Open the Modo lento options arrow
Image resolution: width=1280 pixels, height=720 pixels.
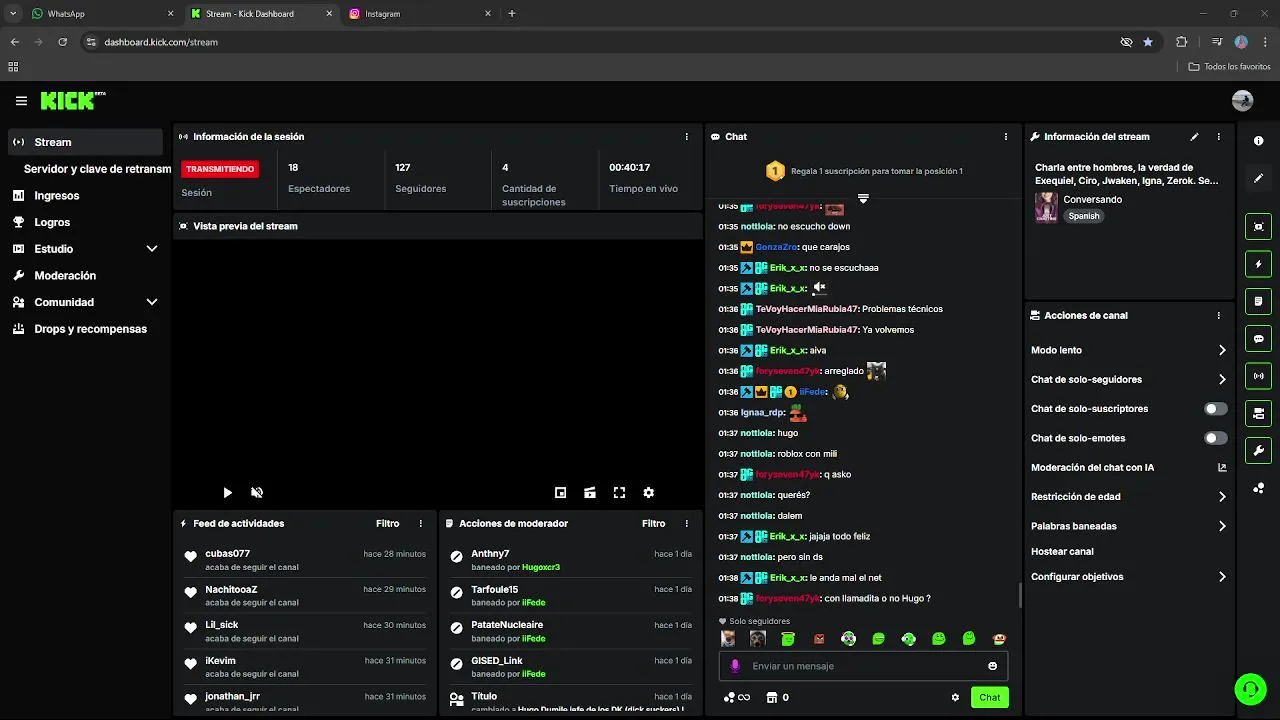click(1221, 351)
